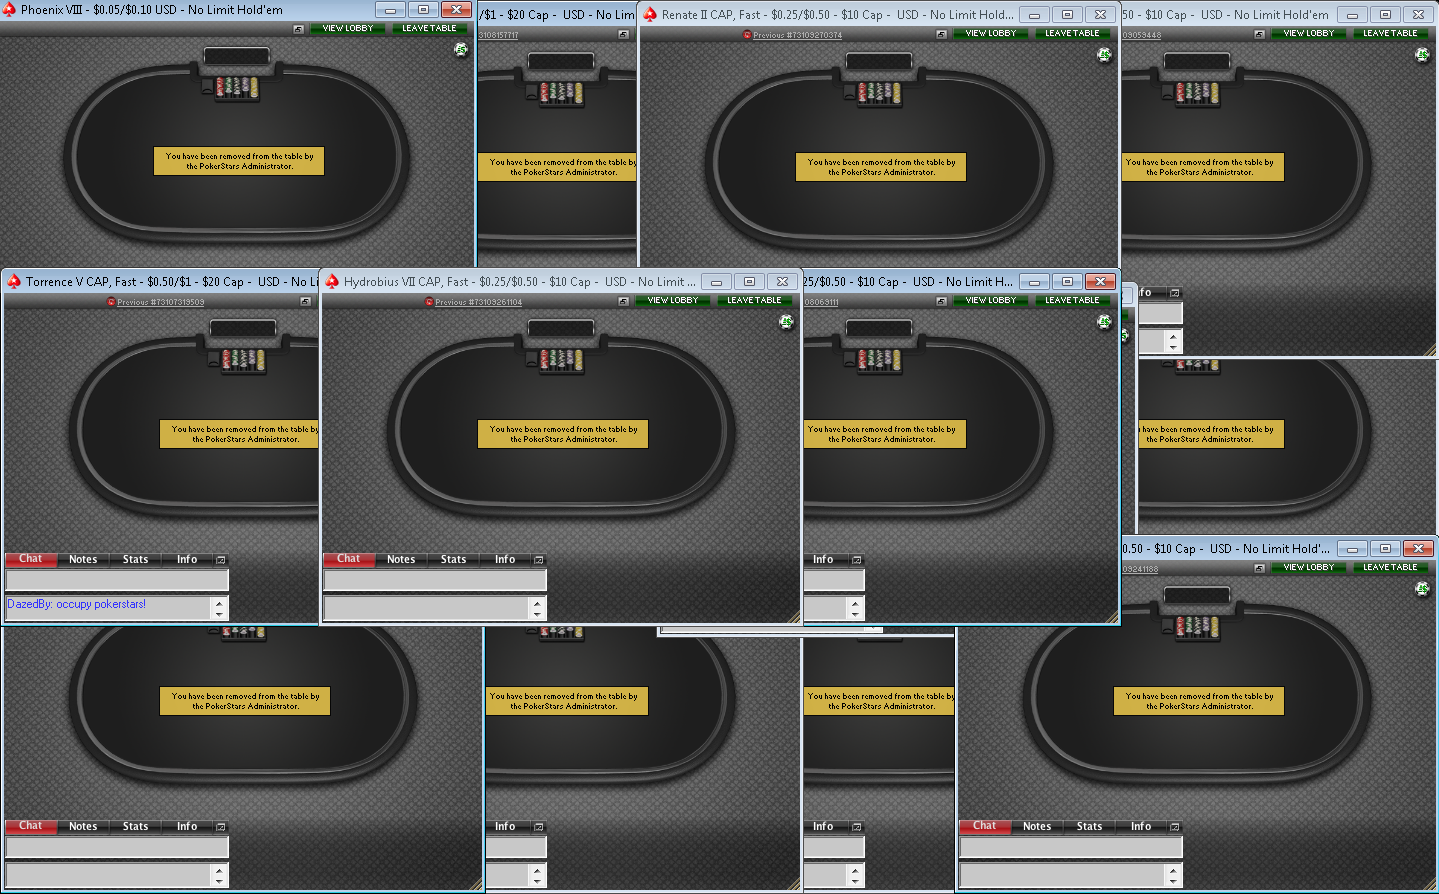The width and height of the screenshot is (1439, 894).
Task: Click View Lobby in window with hand 09241188
Action: (1309, 567)
